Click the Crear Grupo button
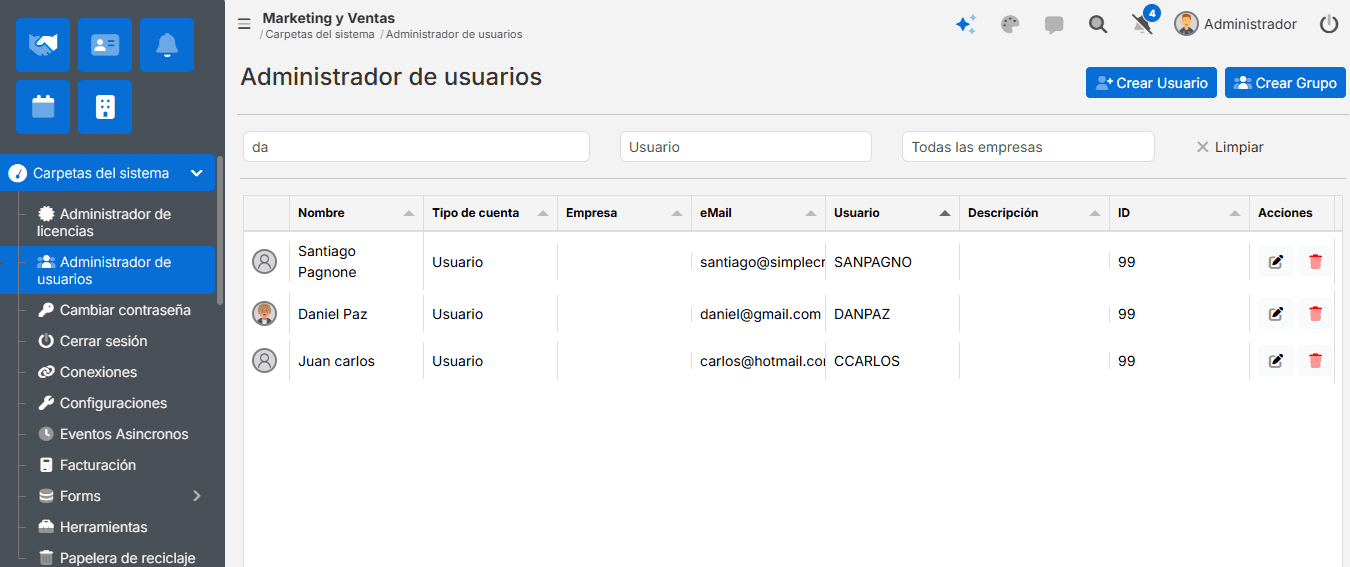Viewport: 1350px width, 567px height. click(1285, 83)
